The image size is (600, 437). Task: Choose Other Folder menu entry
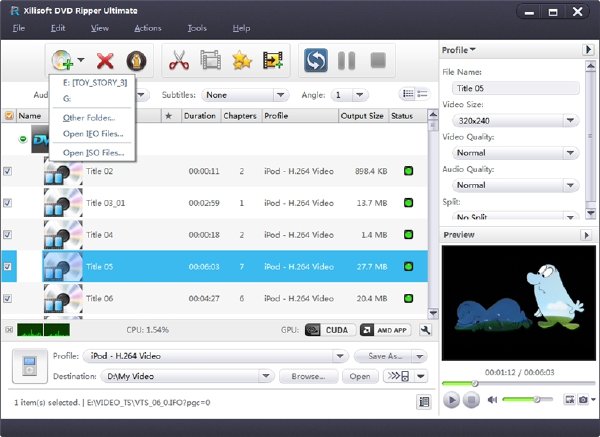(x=89, y=117)
